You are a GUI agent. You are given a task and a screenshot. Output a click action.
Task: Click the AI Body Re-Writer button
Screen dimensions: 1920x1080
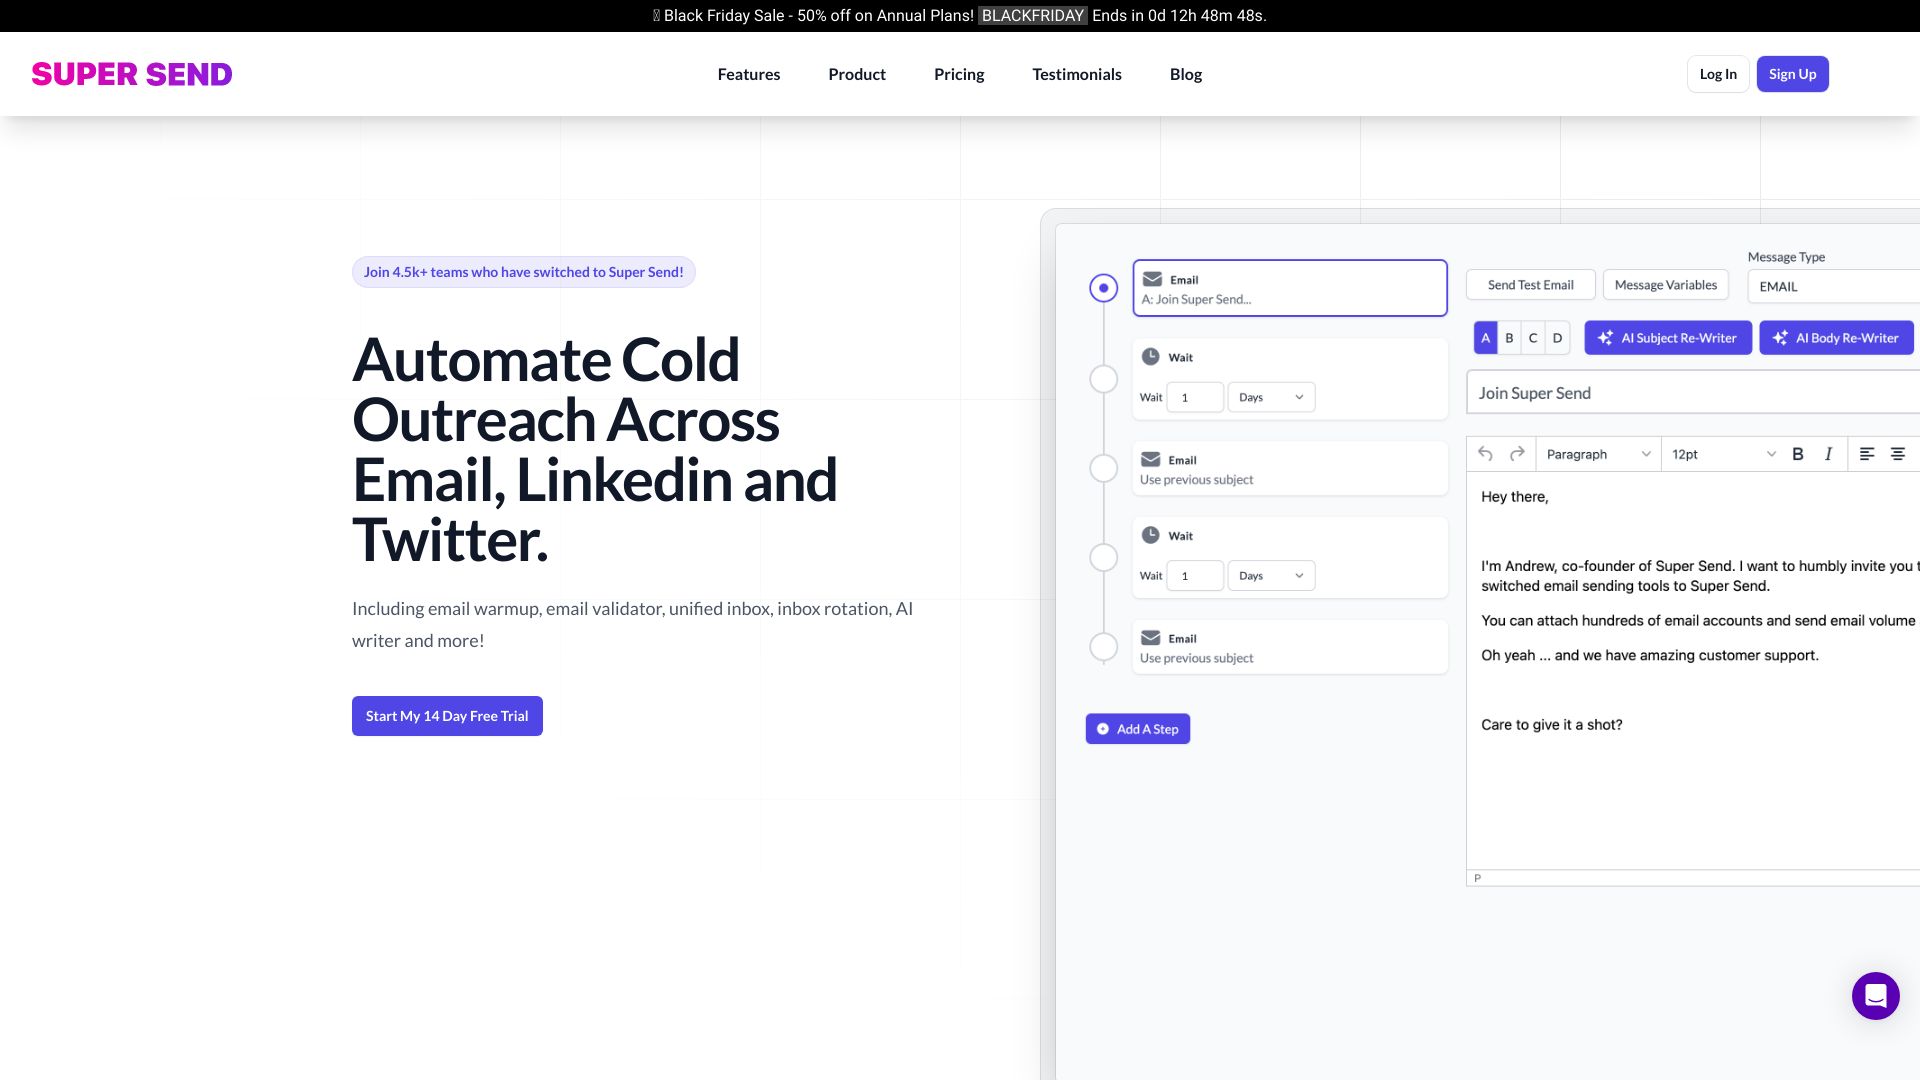click(x=1836, y=336)
